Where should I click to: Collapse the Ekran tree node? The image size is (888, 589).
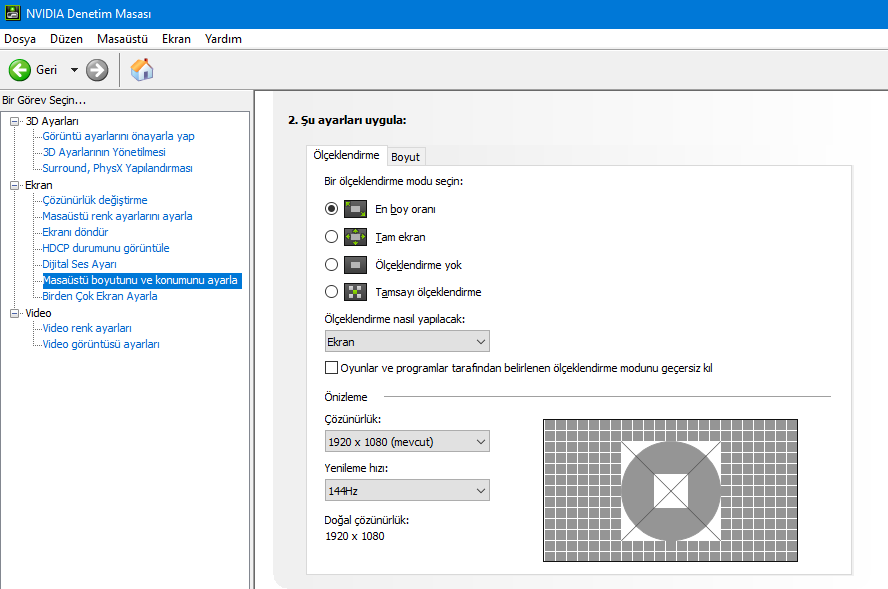(x=15, y=185)
